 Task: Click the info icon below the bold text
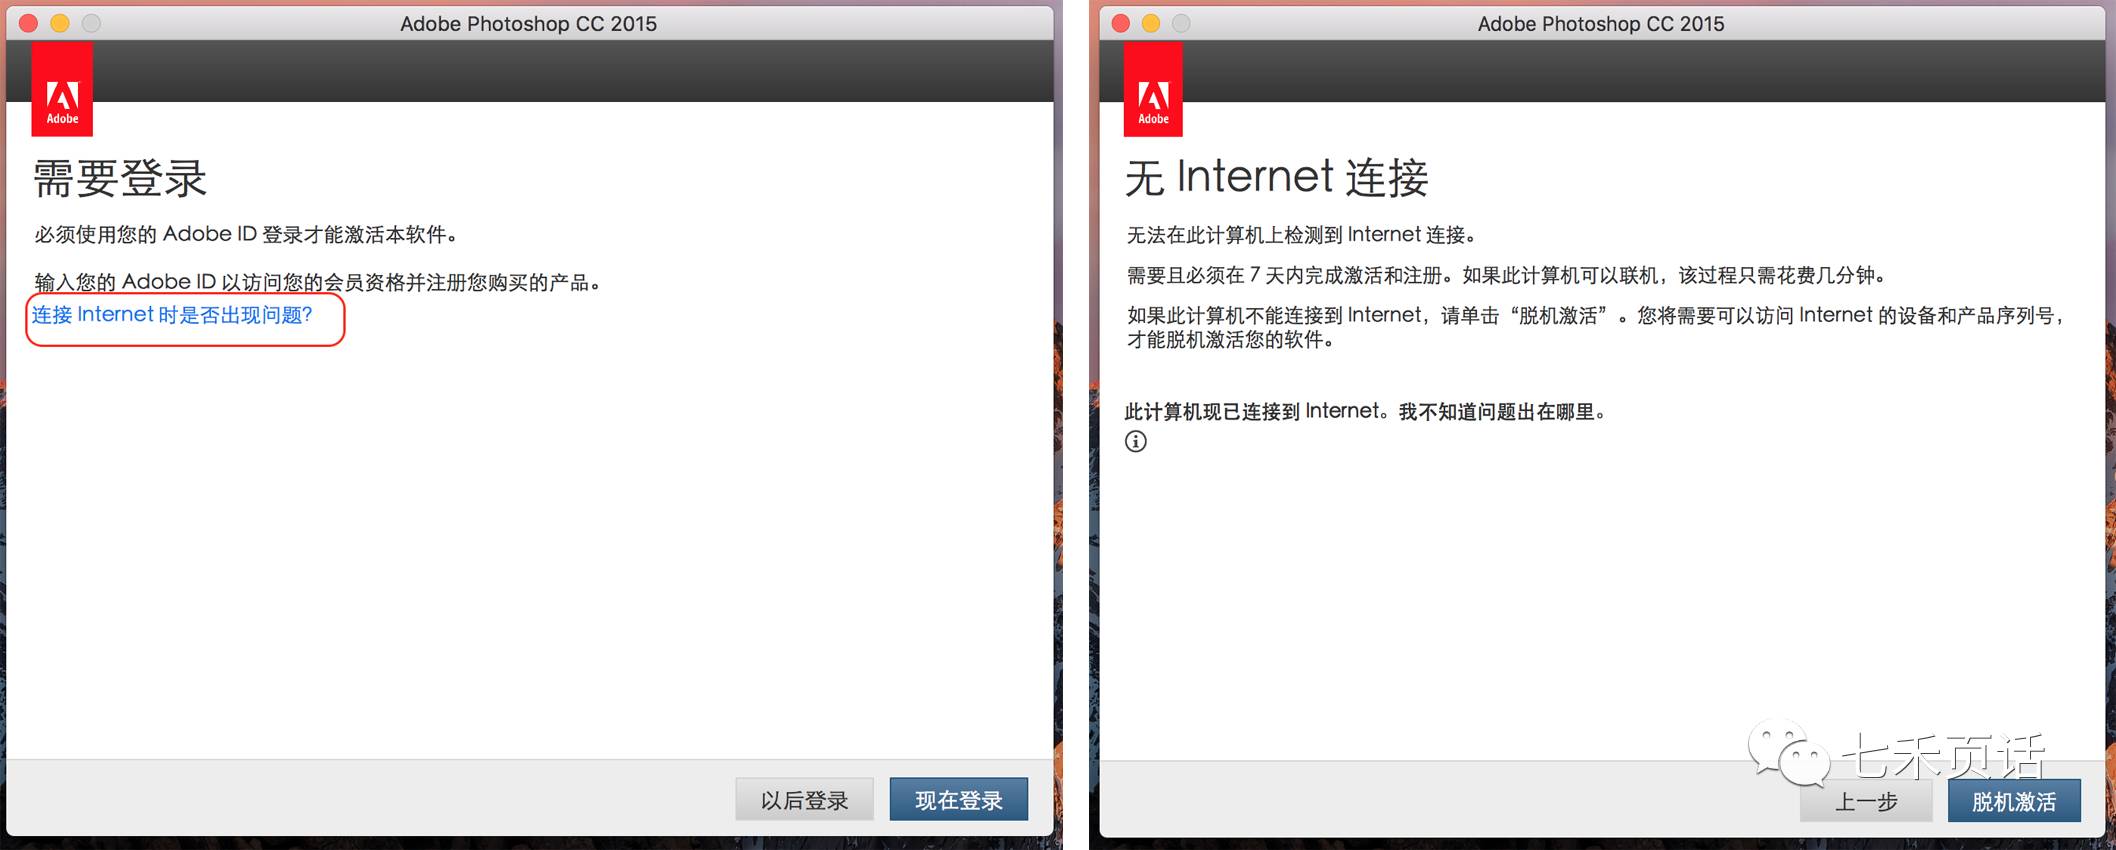point(1136,441)
